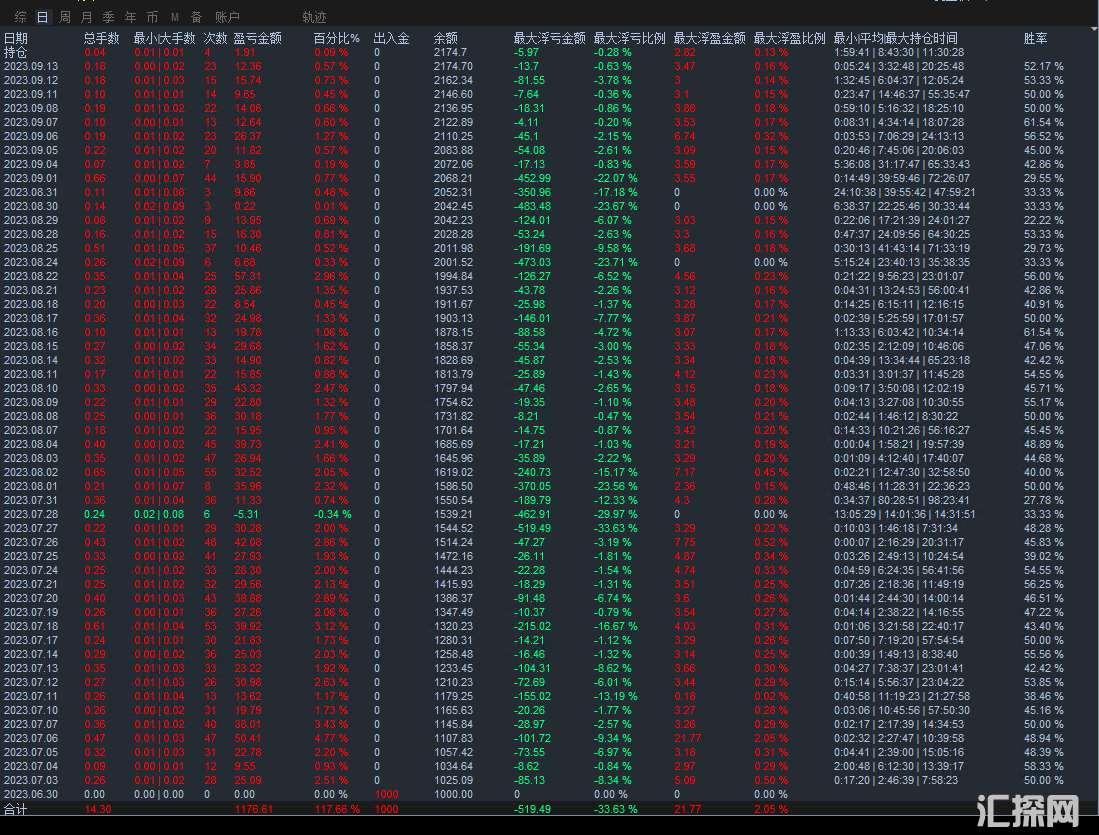Click the 余额 column header
The image size is (1099, 835).
(x=446, y=38)
